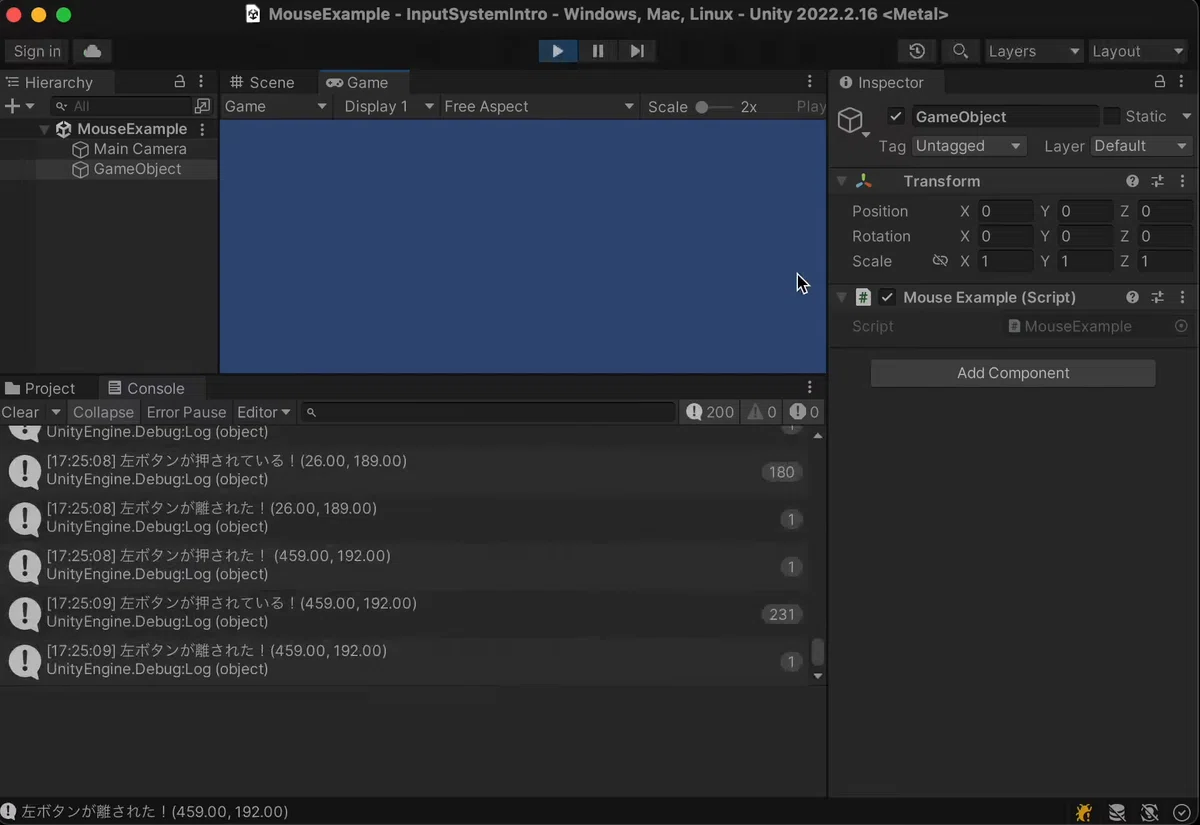Start Play mode with the Play button
This screenshot has height=825, width=1200.
(558, 51)
